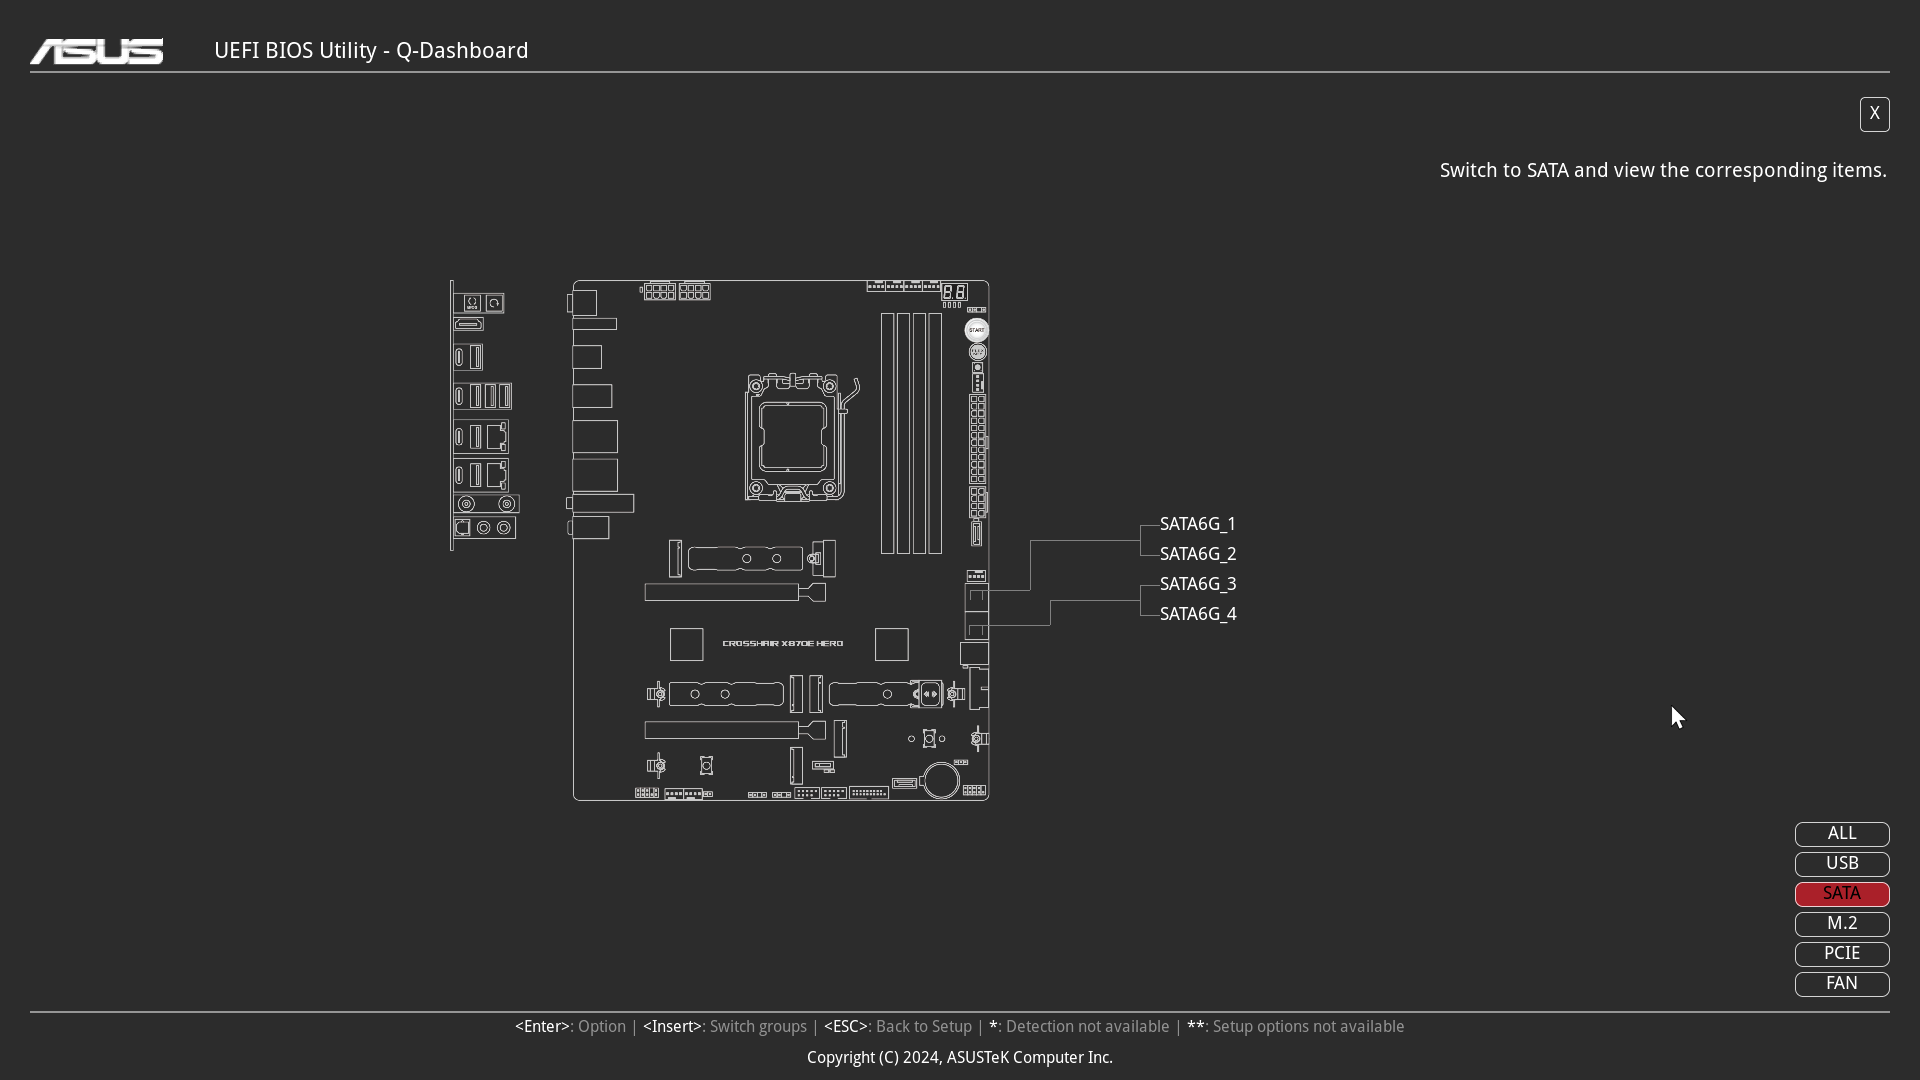1920x1080 pixels.
Task: Click the left 8-pin CPU power connector
Action: pos(660,292)
